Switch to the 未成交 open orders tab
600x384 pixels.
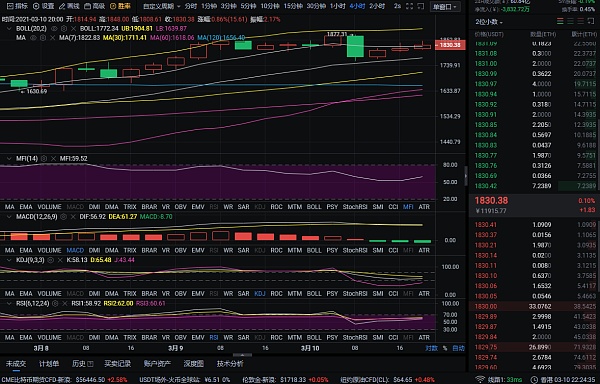point(16,364)
